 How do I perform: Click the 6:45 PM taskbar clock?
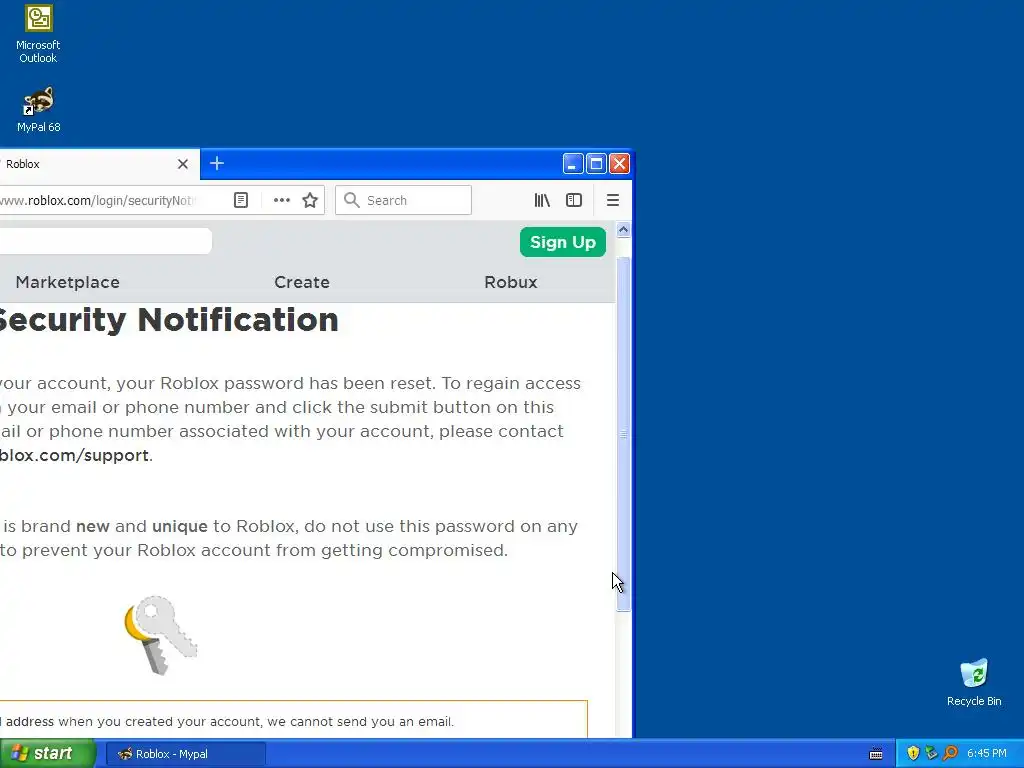click(x=987, y=754)
